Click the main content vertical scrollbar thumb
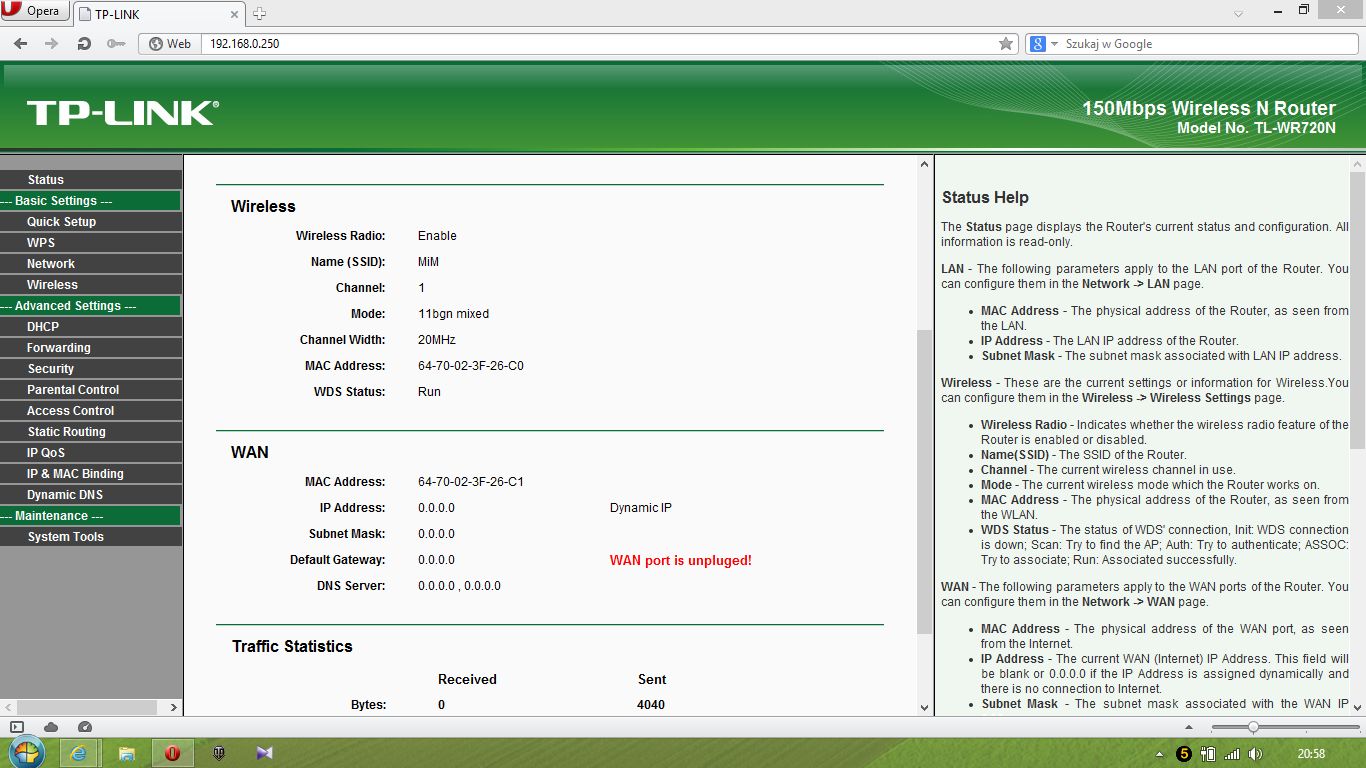Screen dimensions: 1366x768 click(924, 480)
